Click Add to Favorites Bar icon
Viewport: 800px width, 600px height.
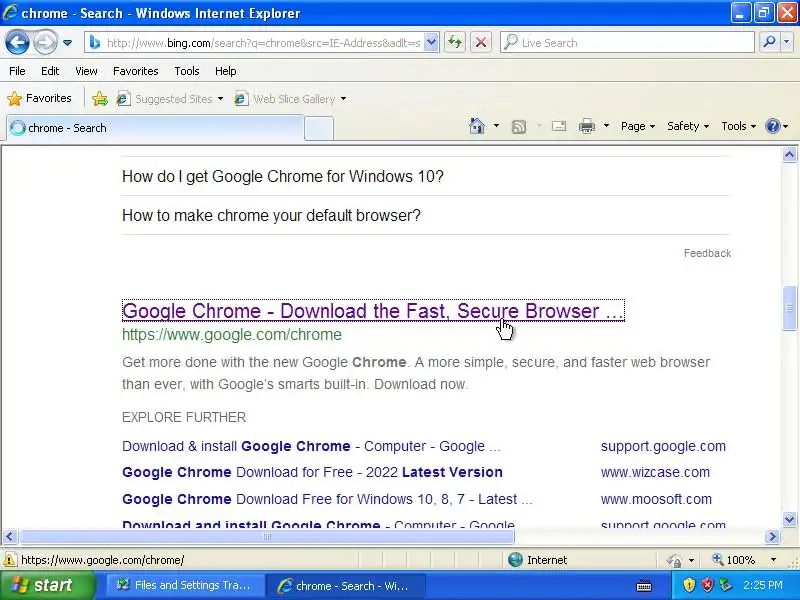tap(100, 98)
